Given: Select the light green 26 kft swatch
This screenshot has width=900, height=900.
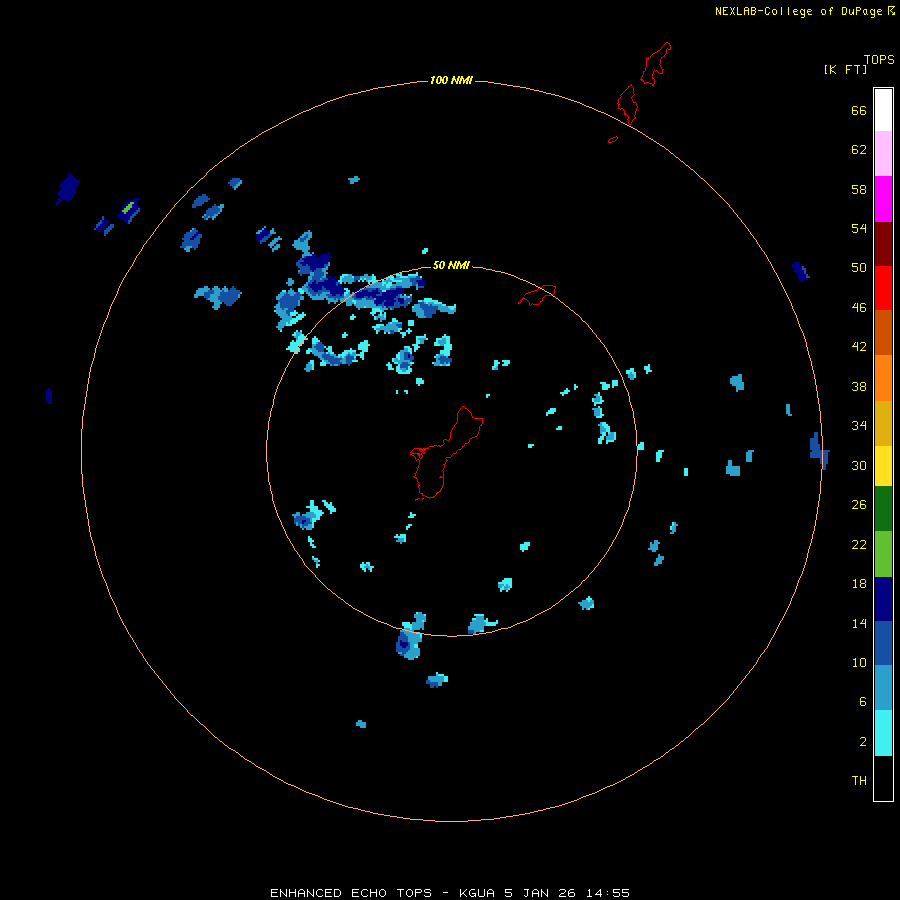Looking at the screenshot, I should coord(883,554).
